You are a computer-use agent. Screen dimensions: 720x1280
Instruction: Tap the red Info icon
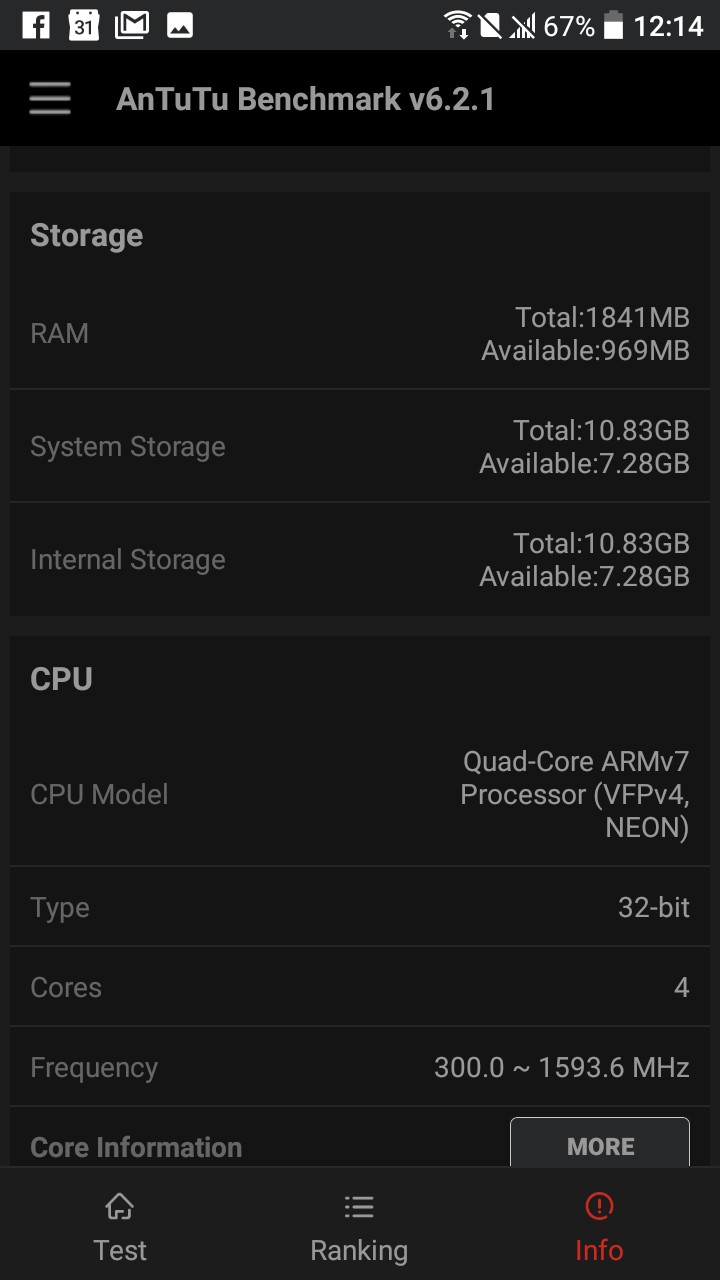point(599,1207)
